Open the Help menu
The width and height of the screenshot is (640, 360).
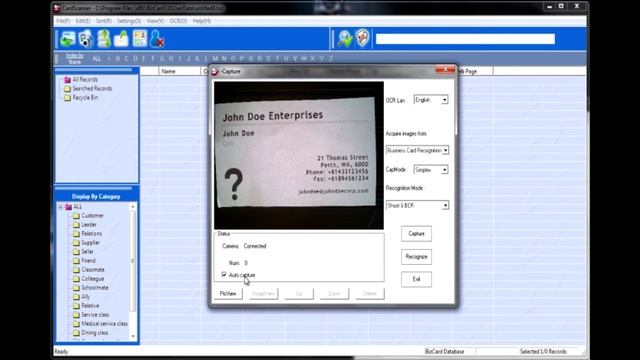[x=202, y=21]
